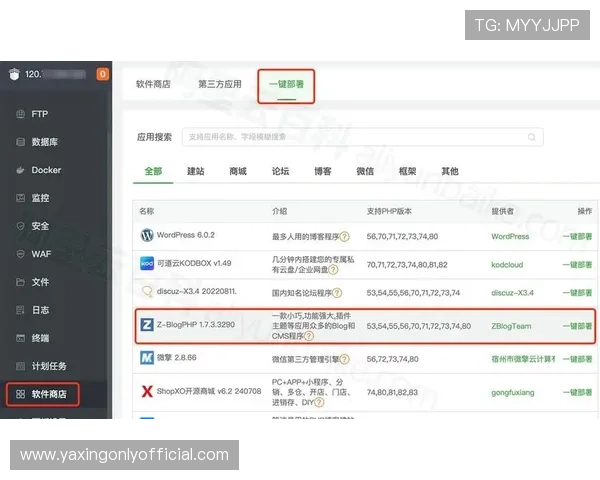Select the 商城 category tab
The width and height of the screenshot is (600, 480).
[238, 171]
